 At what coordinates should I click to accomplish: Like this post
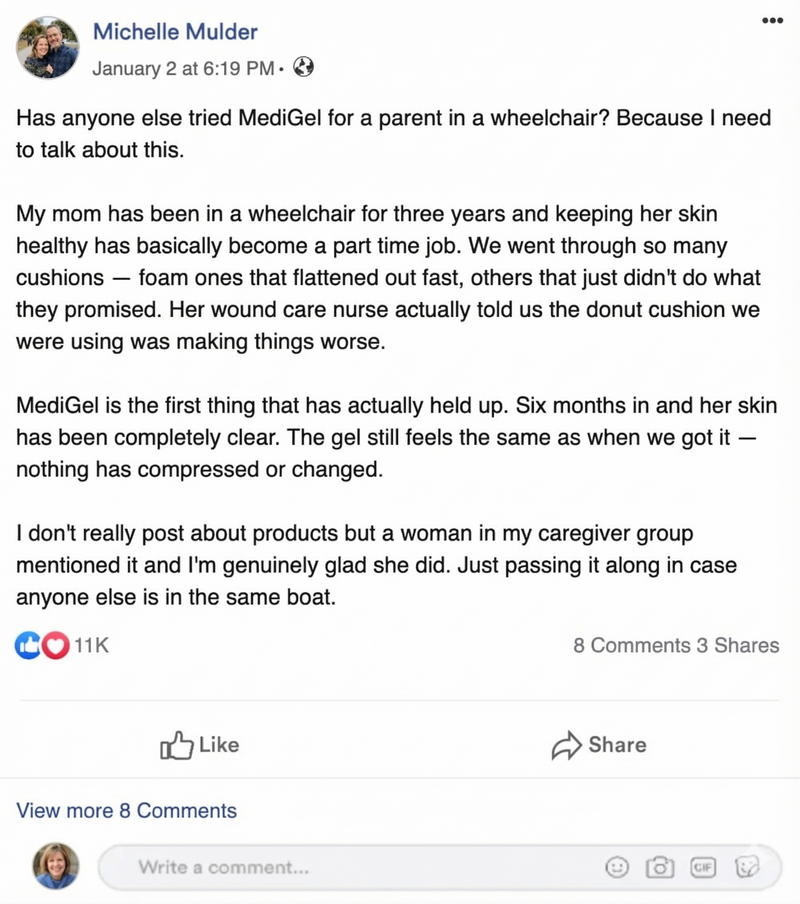(200, 745)
